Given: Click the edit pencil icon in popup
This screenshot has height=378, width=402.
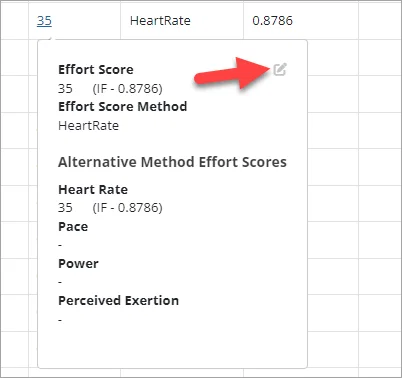Looking at the screenshot, I should 280,69.
